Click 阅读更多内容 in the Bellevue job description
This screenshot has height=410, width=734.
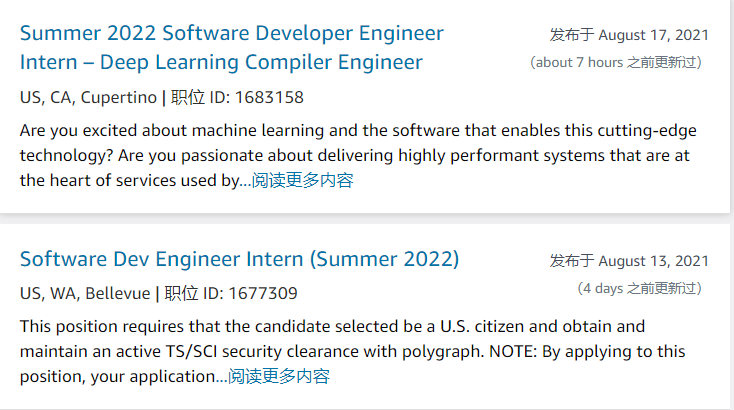click(x=279, y=377)
